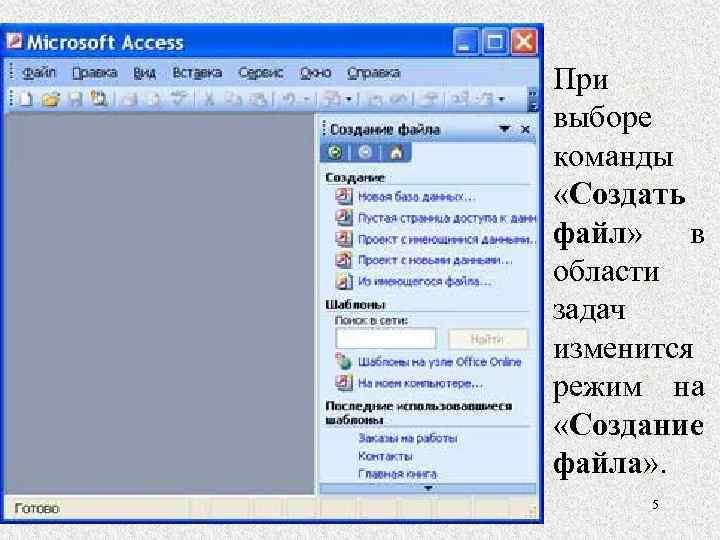Close the Создание файла task pane
Image resolution: width=720 pixels, height=540 pixels.
tap(526, 129)
